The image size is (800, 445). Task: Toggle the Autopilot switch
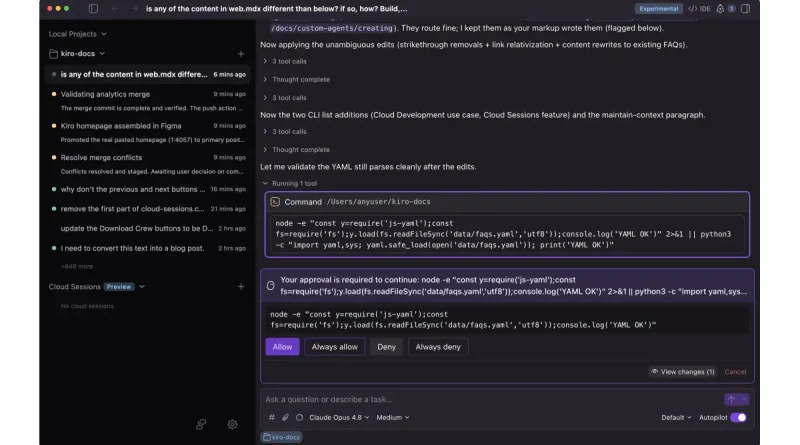click(x=738, y=417)
